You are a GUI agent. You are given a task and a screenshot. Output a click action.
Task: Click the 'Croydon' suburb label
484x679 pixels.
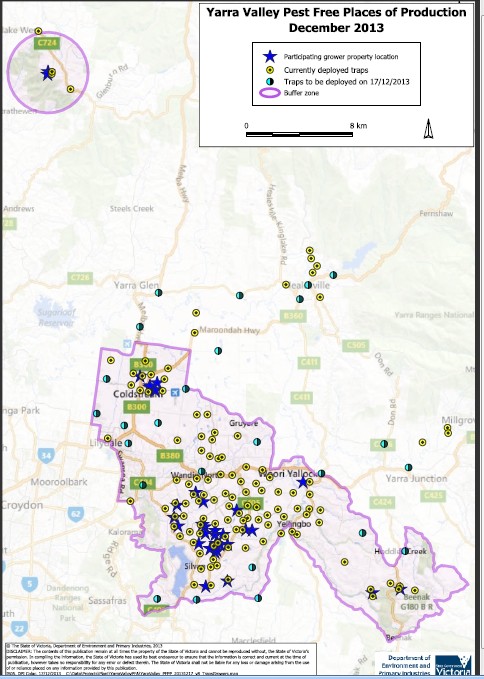[x=22, y=505]
